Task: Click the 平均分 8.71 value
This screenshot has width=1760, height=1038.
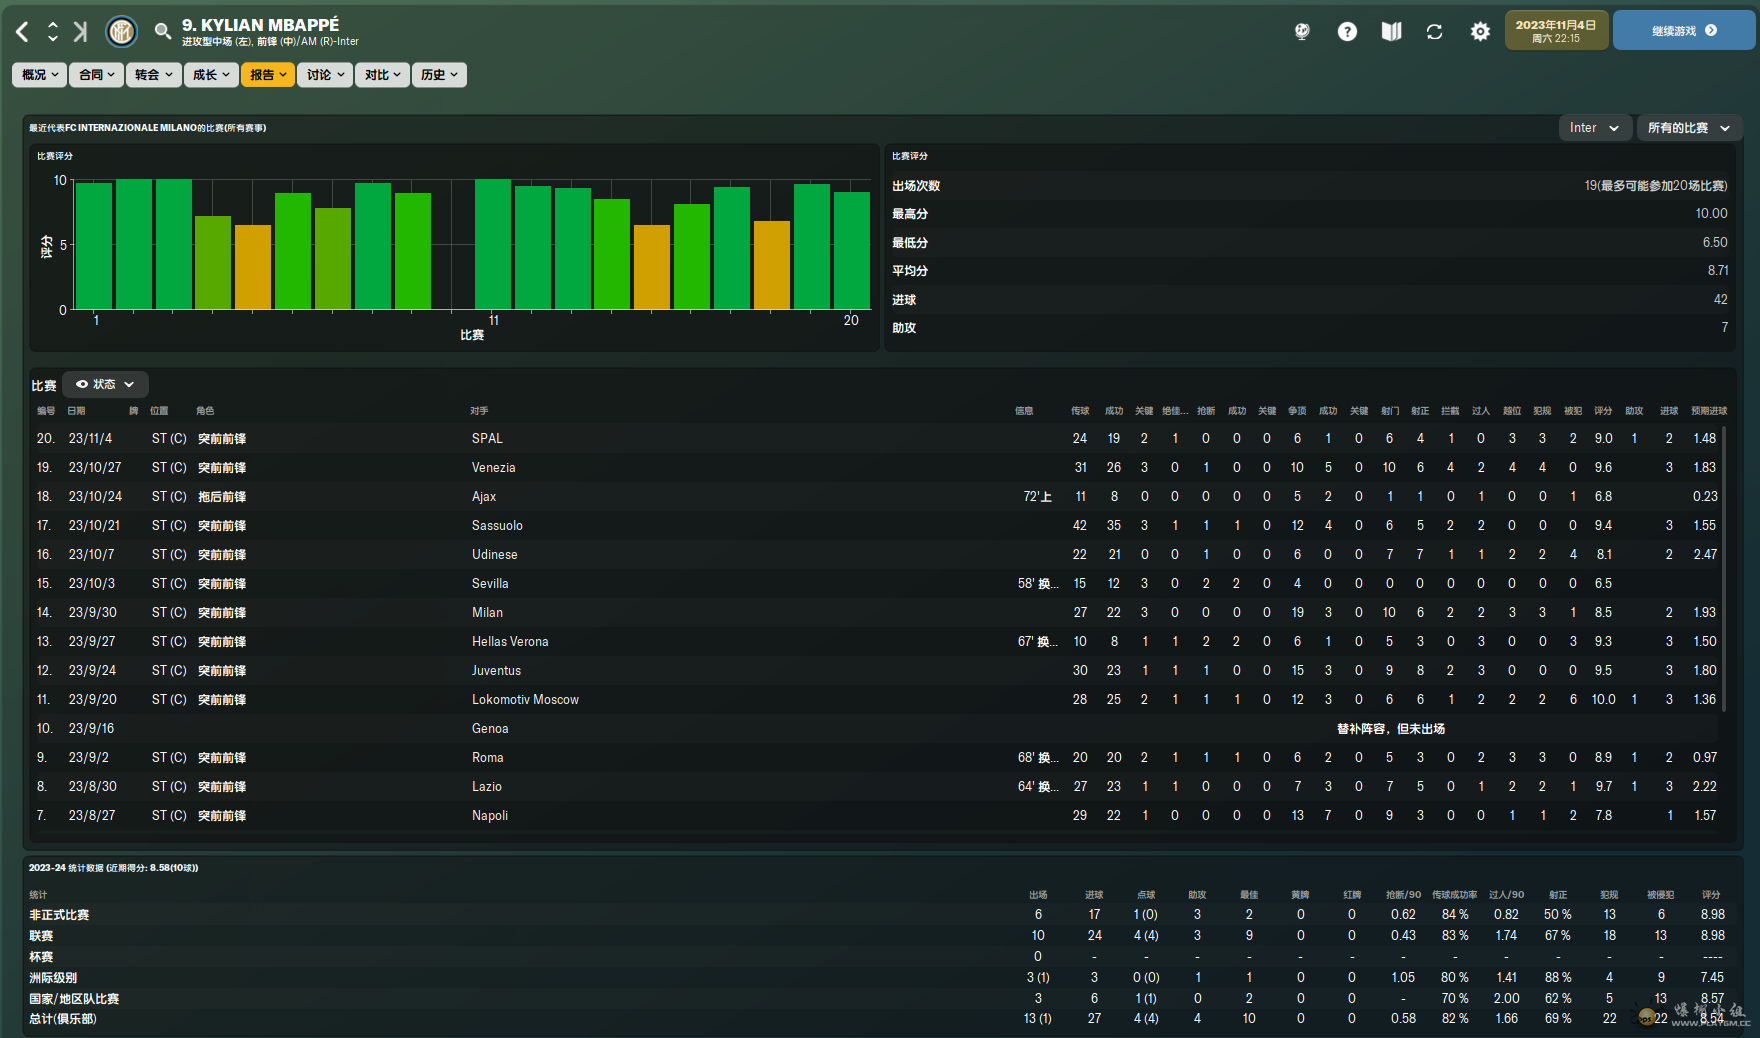Action: click(1718, 271)
